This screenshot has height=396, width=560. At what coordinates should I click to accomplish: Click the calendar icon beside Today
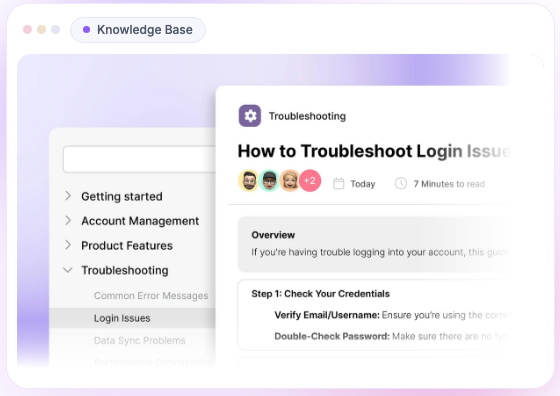point(338,184)
